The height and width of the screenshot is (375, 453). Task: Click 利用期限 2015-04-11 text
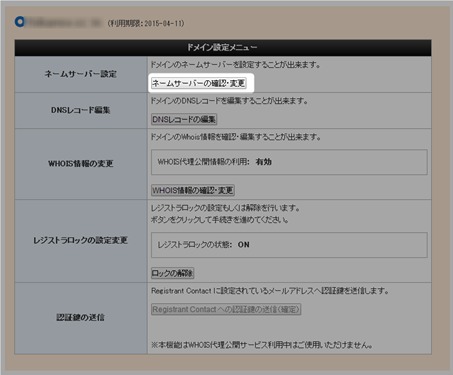click(145, 24)
